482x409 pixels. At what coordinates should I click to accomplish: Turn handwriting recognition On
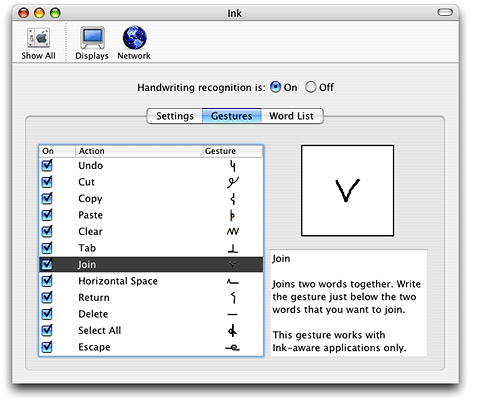click(x=275, y=87)
